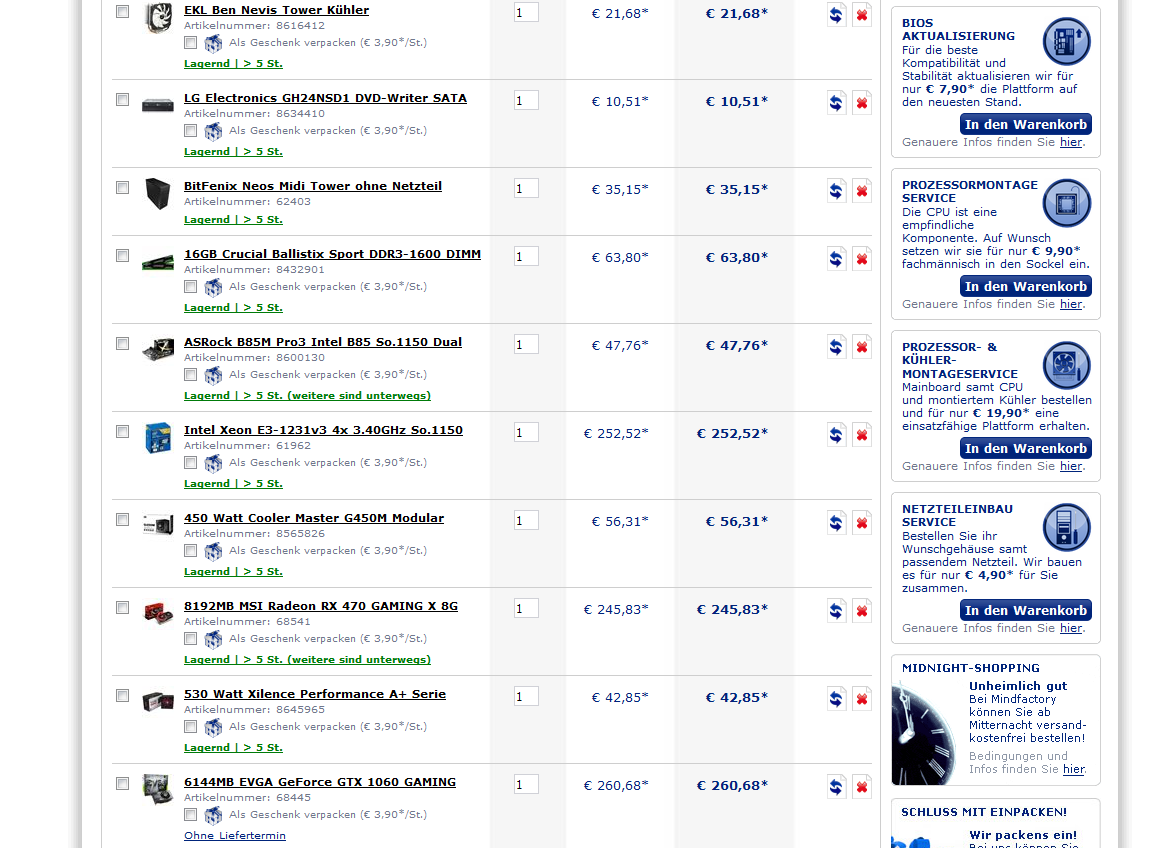1157x848 pixels.
Task: Click 'Ohne Liefertermin' link for EVGA GTX 1060
Action: [x=235, y=835]
